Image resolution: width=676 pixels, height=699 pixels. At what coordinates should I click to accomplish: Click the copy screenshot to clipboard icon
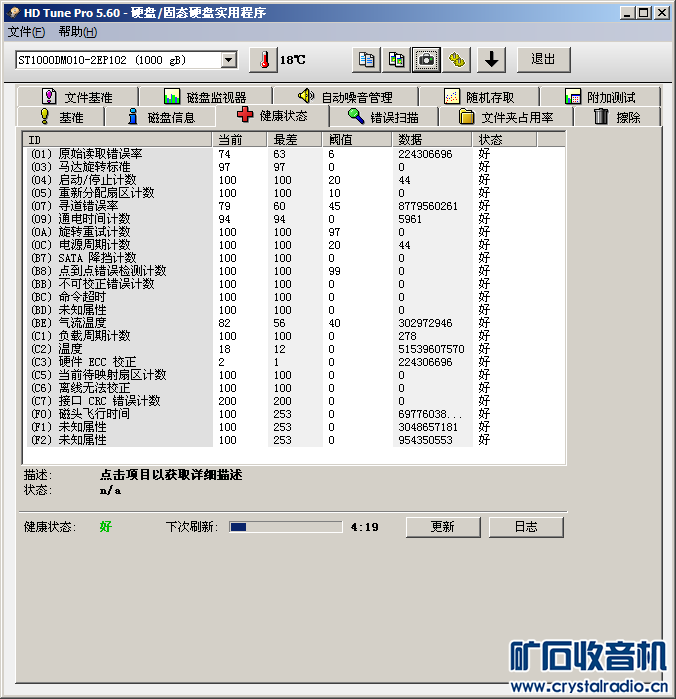(x=396, y=60)
